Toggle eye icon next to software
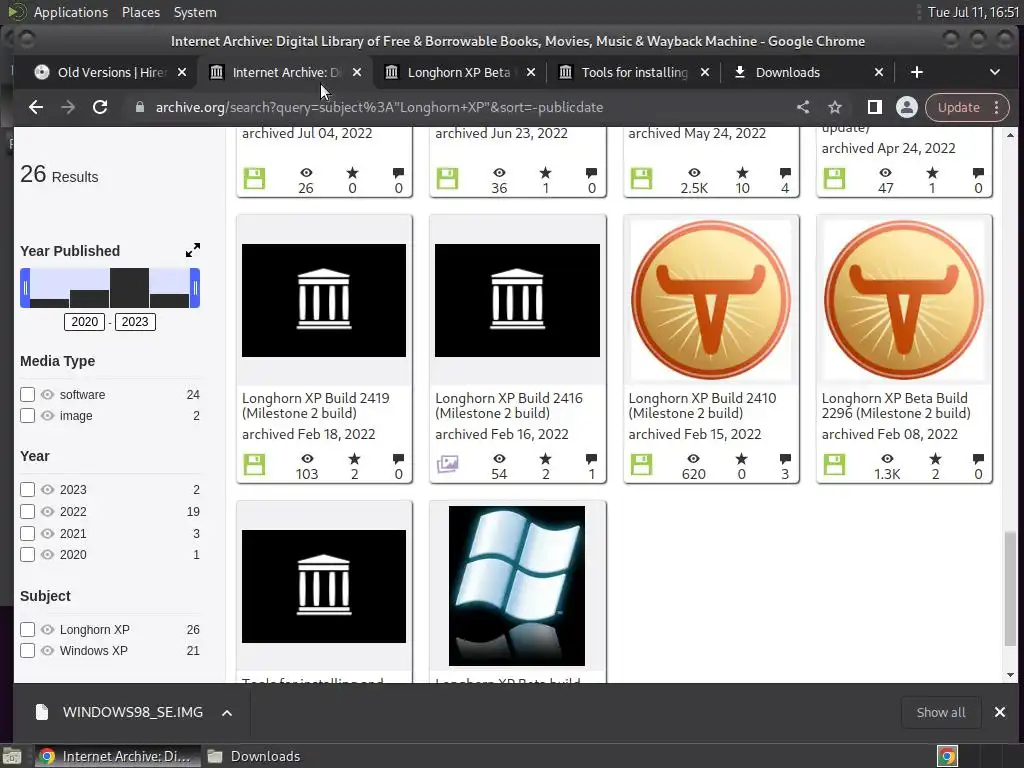 point(47,394)
